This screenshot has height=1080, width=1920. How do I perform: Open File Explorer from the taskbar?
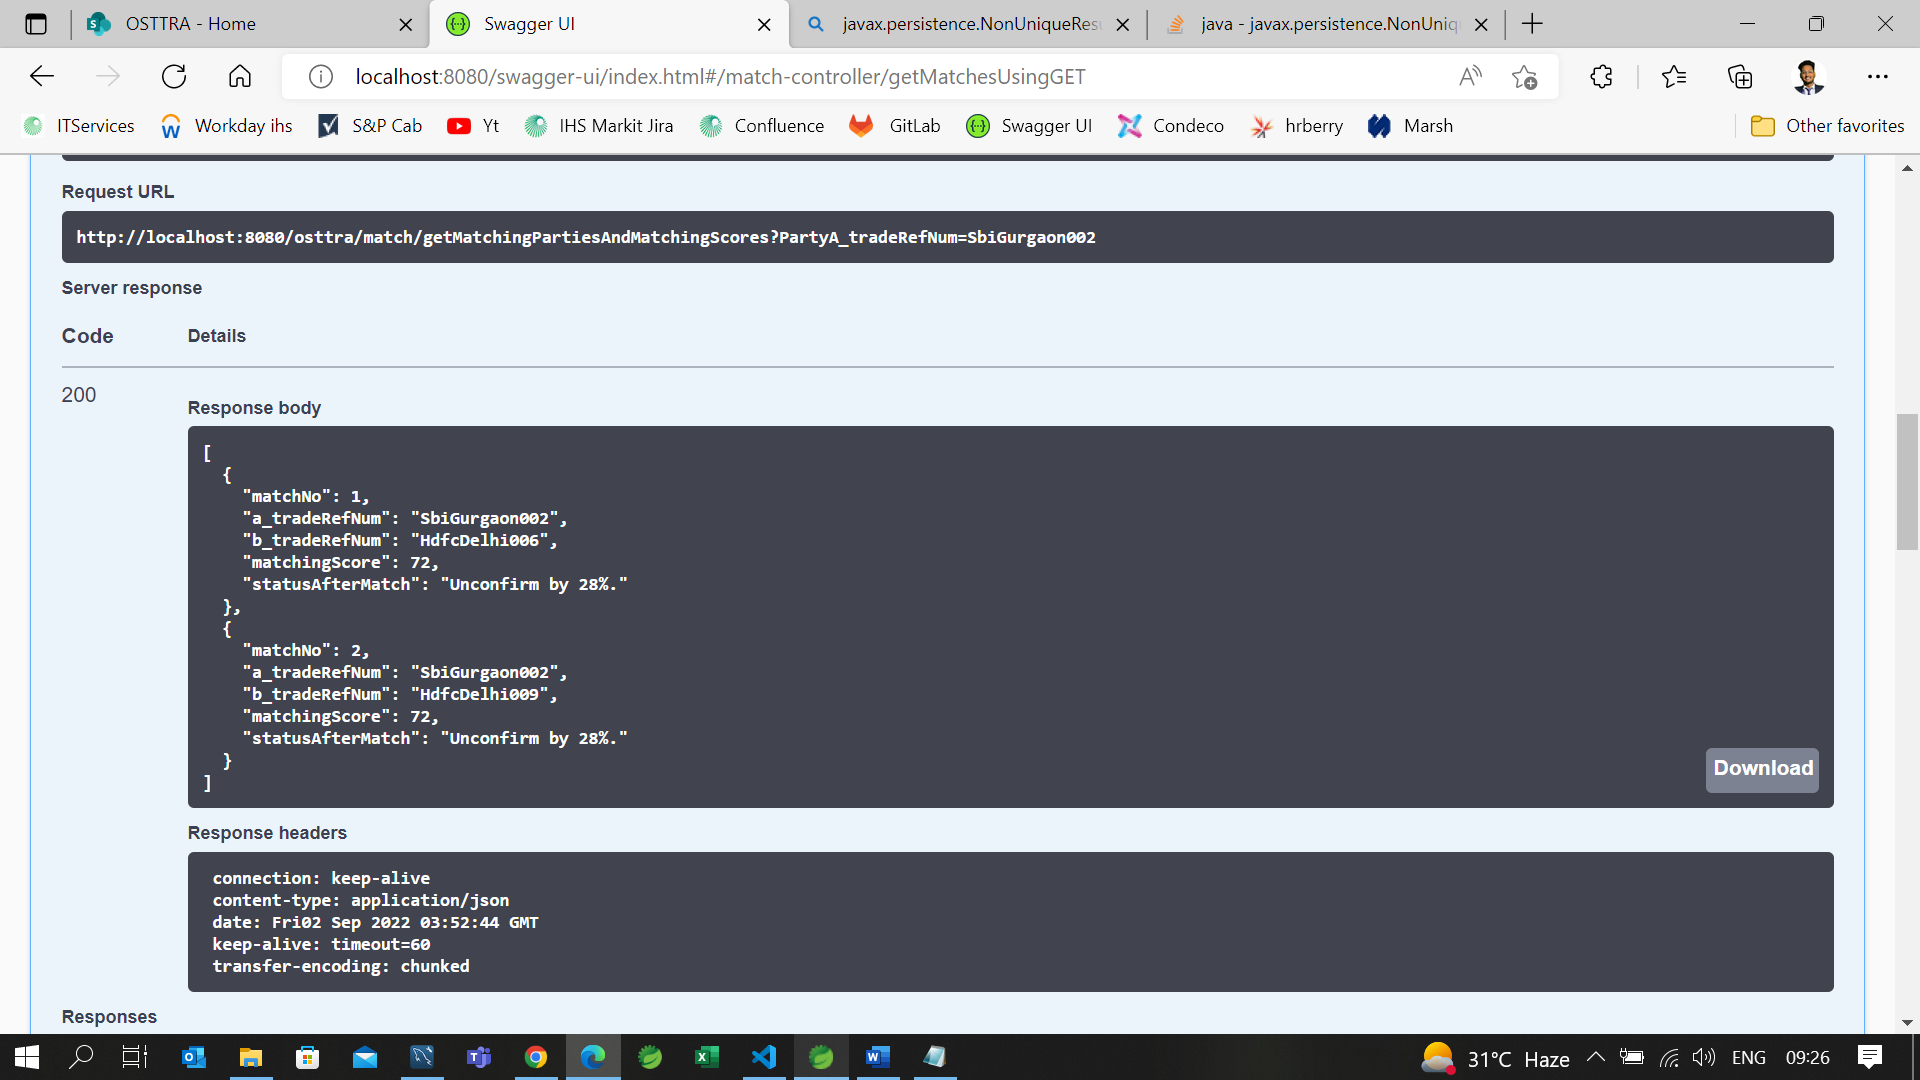[251, 1057]
